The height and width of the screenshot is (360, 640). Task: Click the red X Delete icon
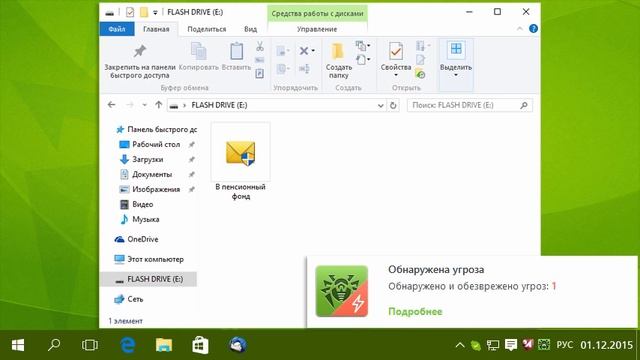click(304, 51)
